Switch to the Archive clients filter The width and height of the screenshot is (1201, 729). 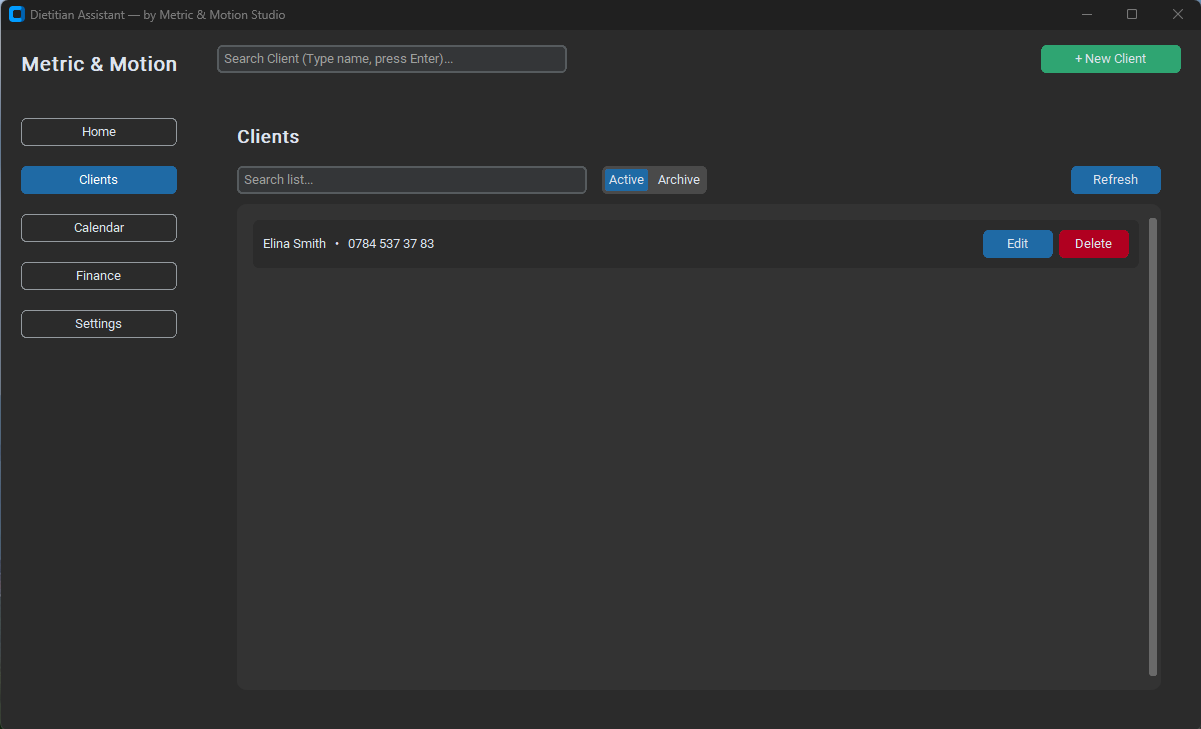click(x=679, y=180)
